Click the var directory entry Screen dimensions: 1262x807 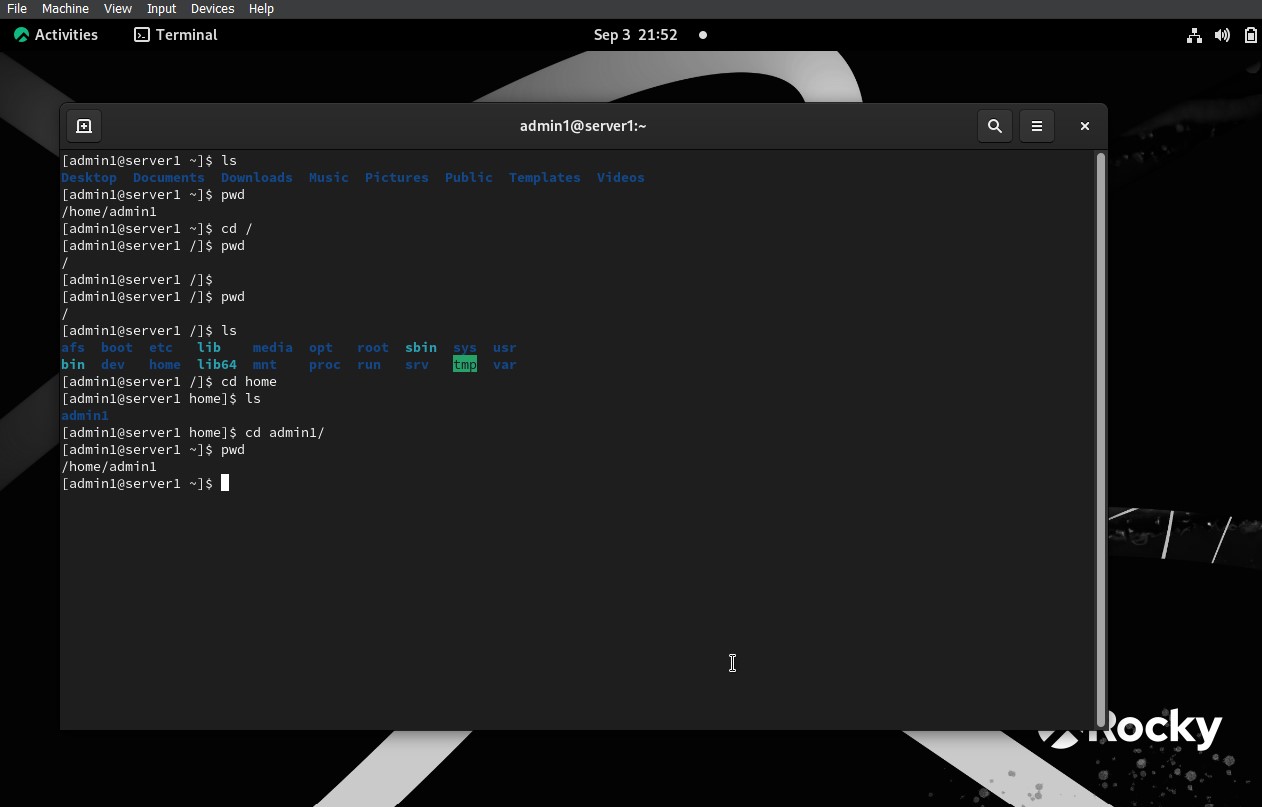point(505,365)
